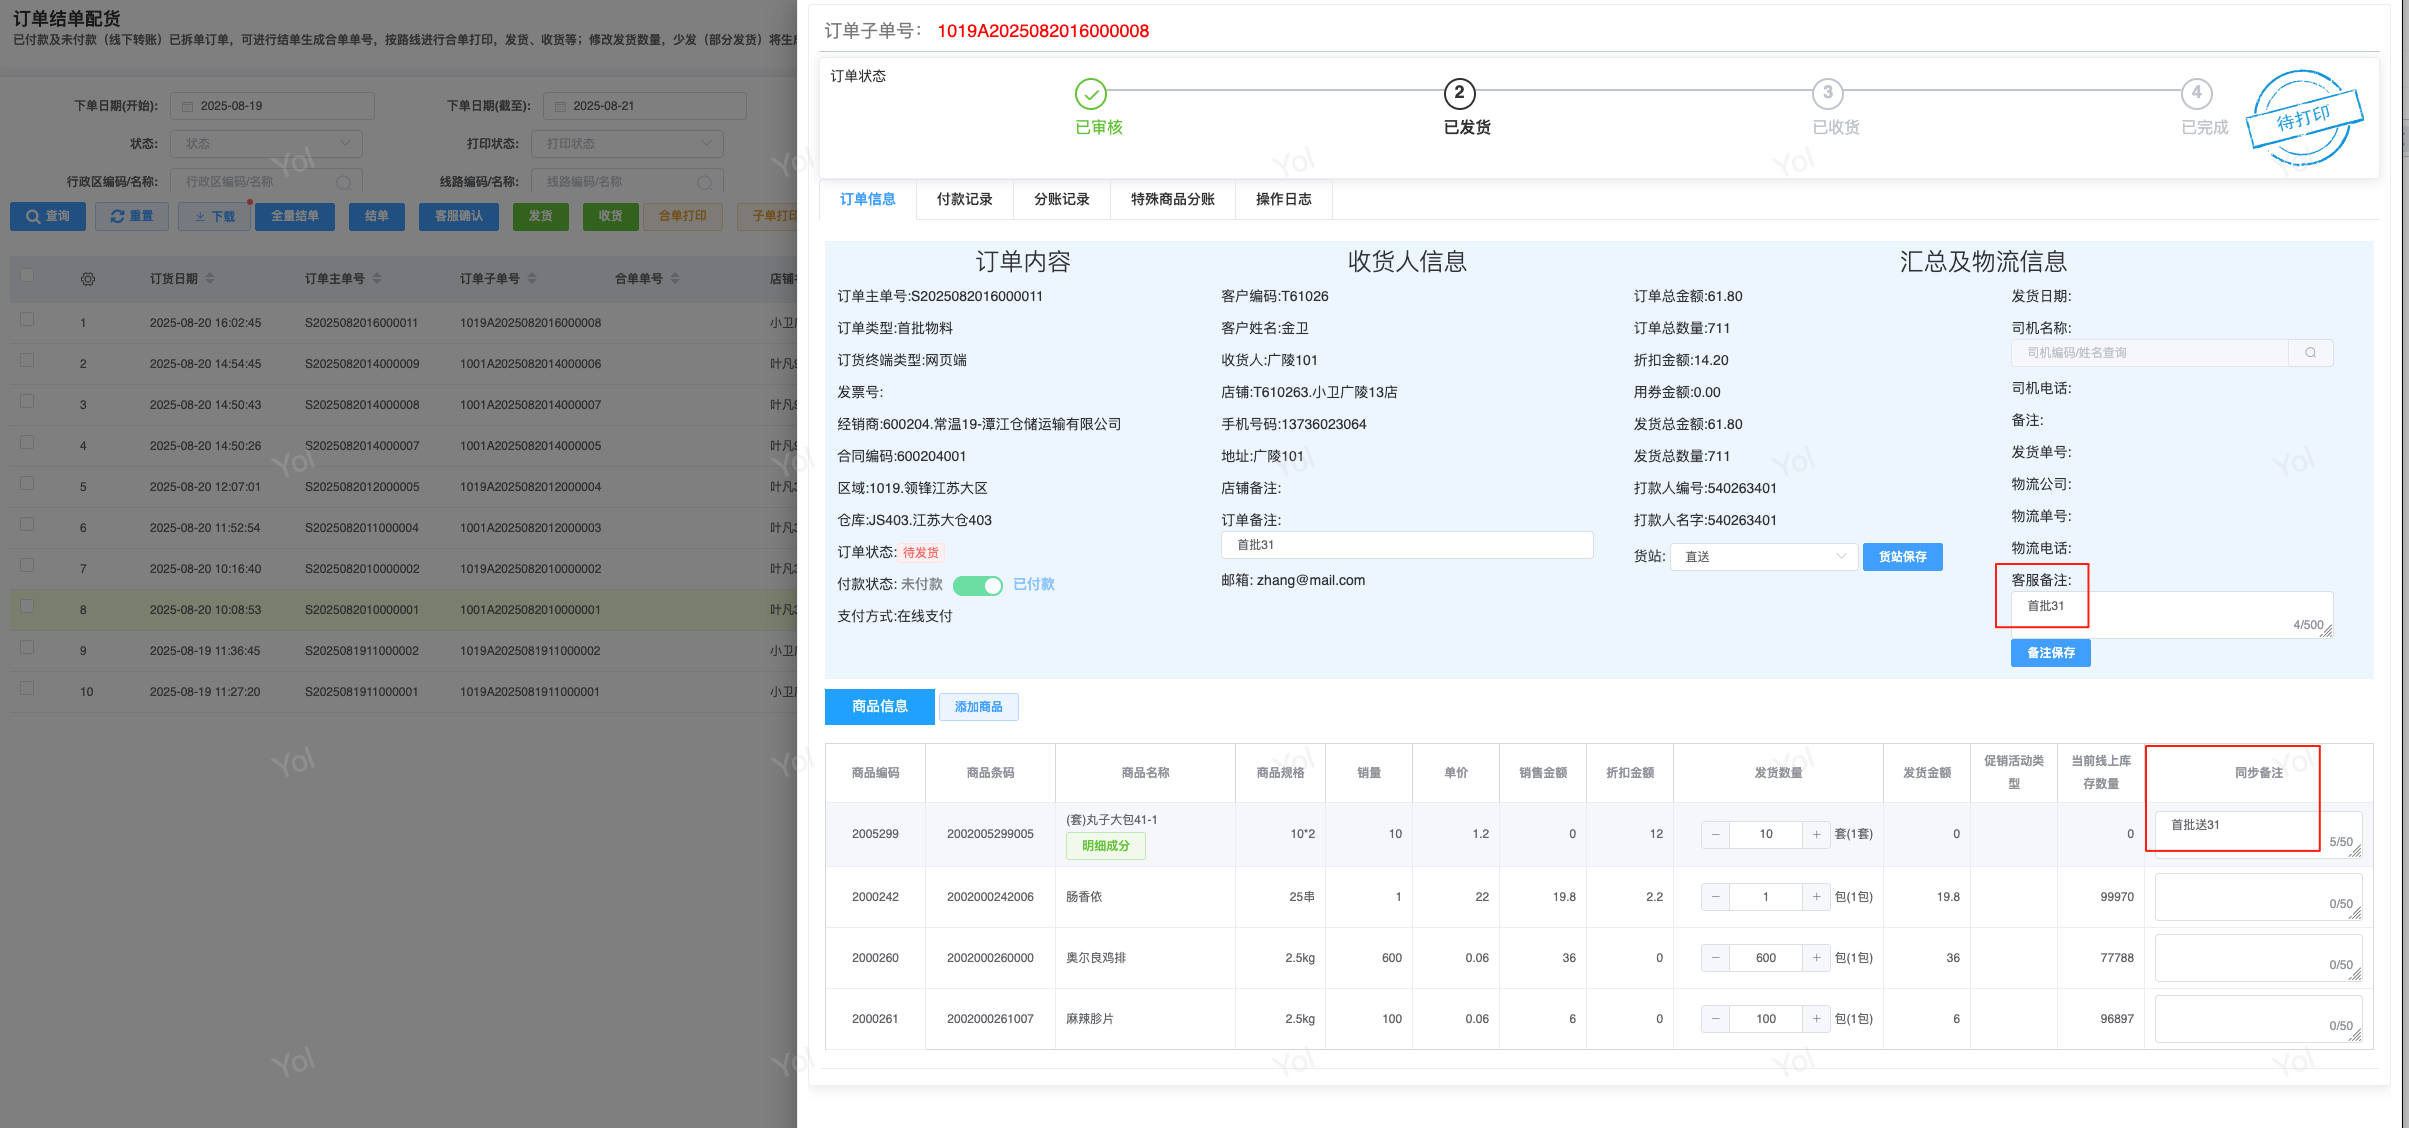The image size is (2409, 1128).
Task: Click the 添加商品 button
Action: point(977,707)
